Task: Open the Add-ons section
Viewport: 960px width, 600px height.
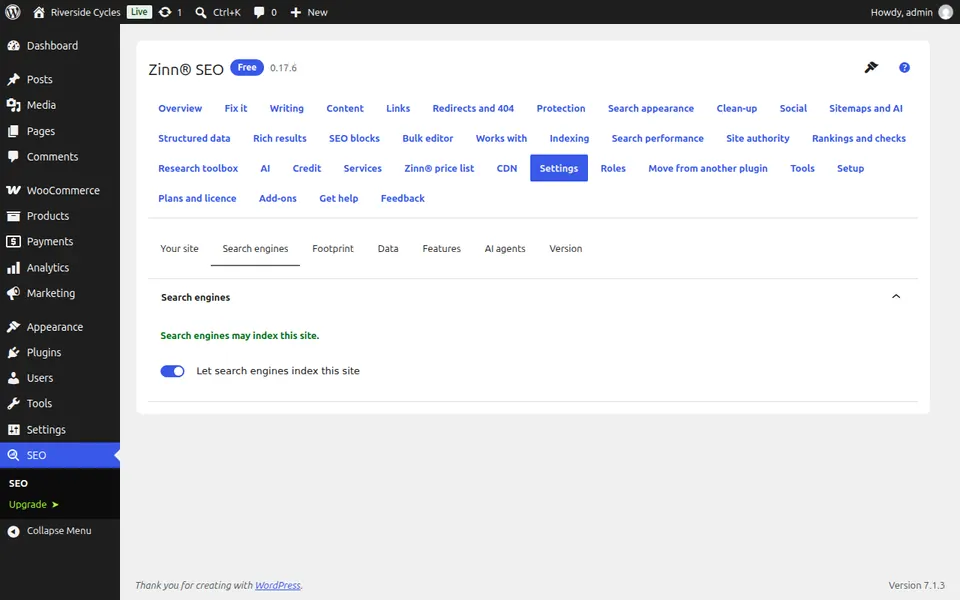Action: pyautogui.click(x=278, y=198)
